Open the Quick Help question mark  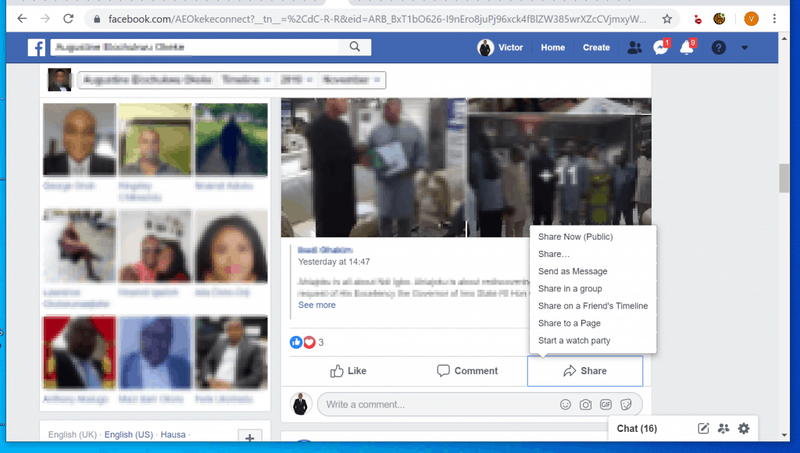pos(718,47)
